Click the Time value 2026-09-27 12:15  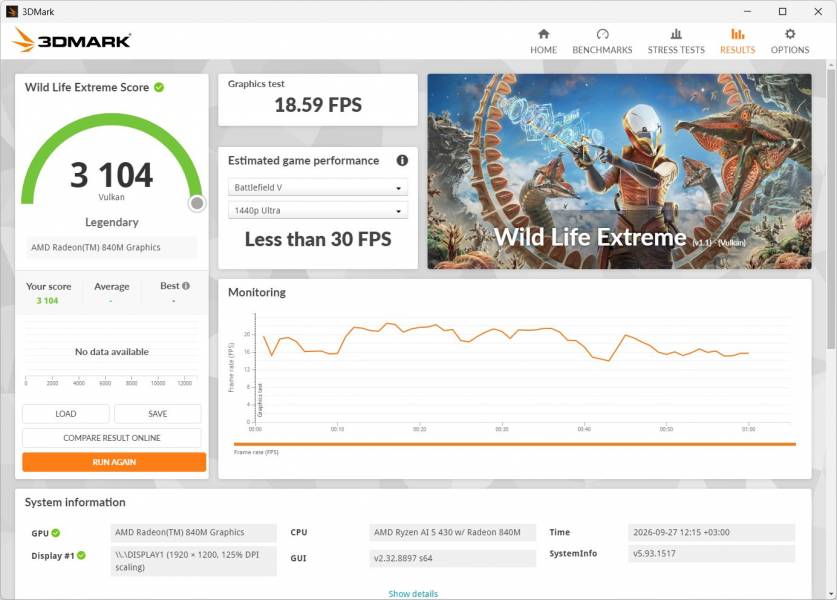(712, 532)
